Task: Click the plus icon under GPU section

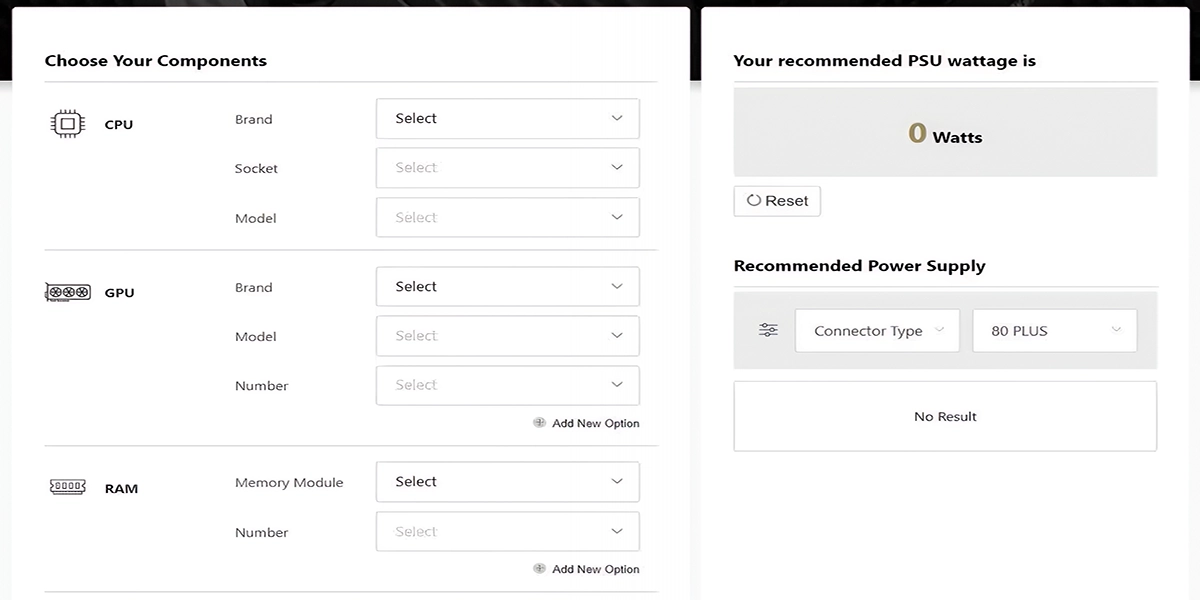Action: point(539,423)
